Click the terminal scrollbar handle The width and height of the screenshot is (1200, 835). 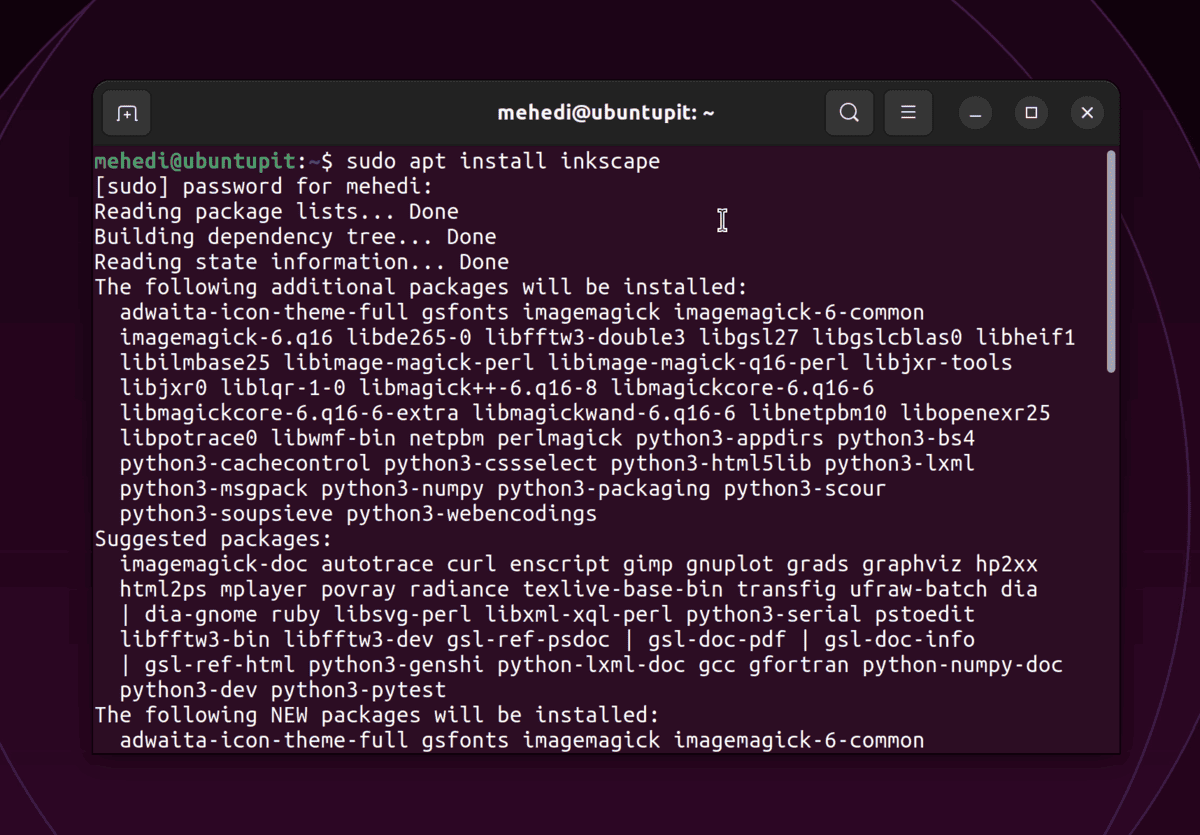[x=1111, y=262]
